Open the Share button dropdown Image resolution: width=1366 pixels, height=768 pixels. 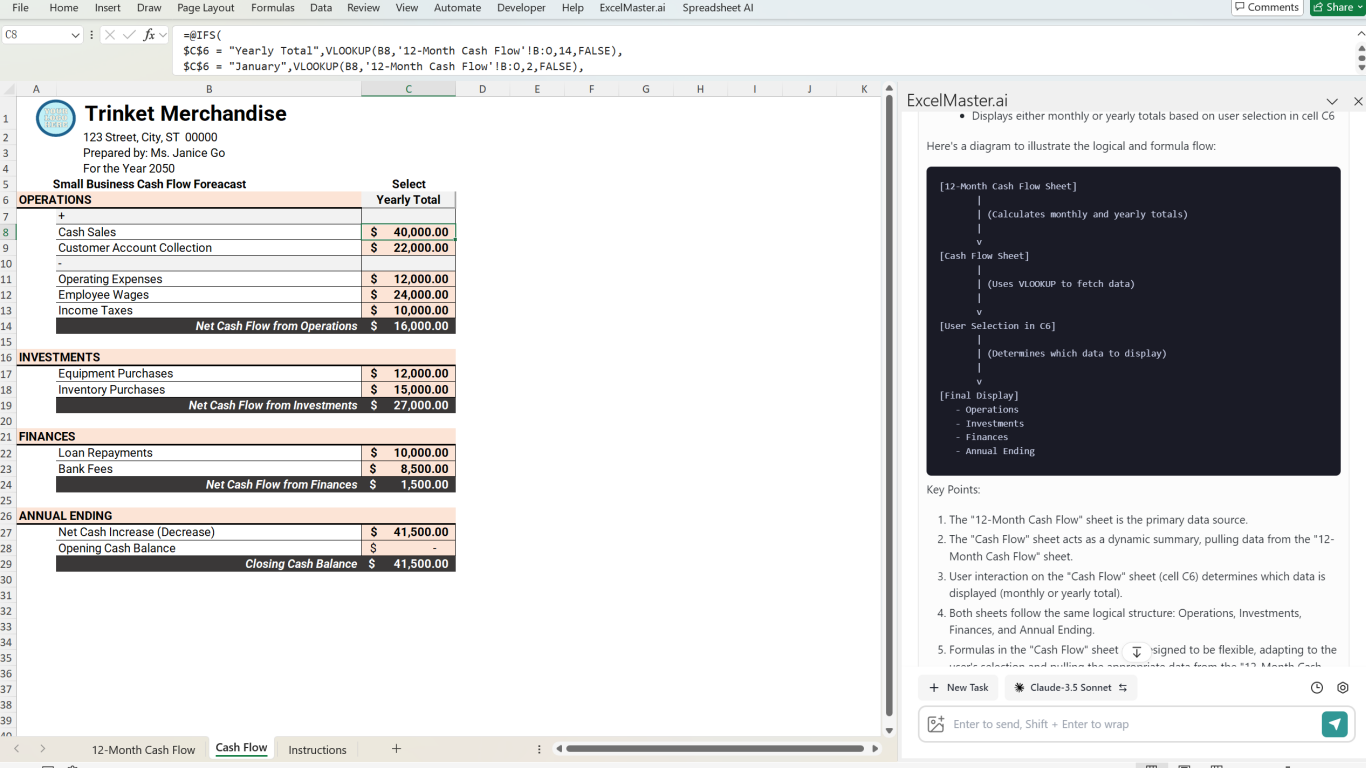click(1361, 7)
